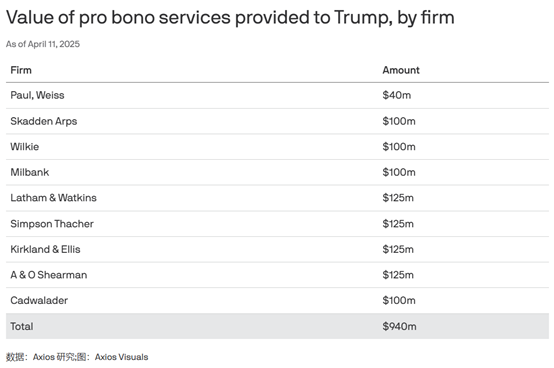Click the Wilkie firm entry
This screenshot has height=368, width=554.
coord(24,147)
